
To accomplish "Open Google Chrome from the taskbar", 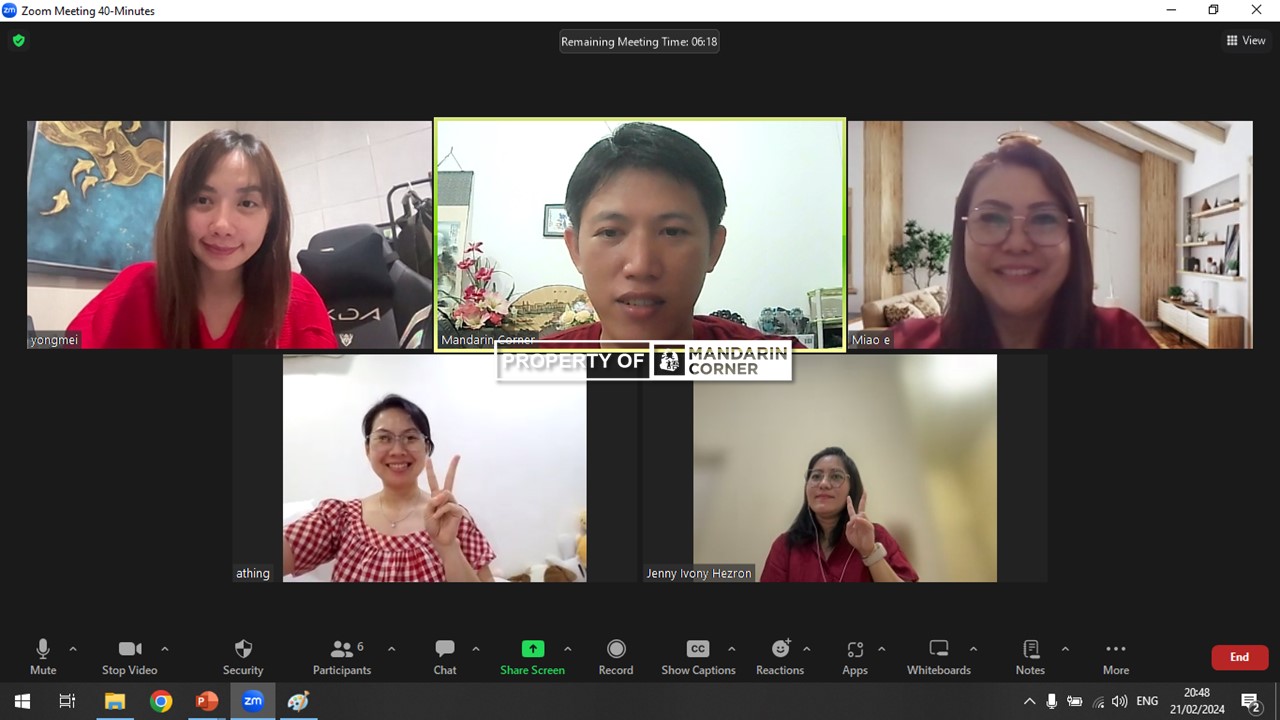I will coord(161,701).
